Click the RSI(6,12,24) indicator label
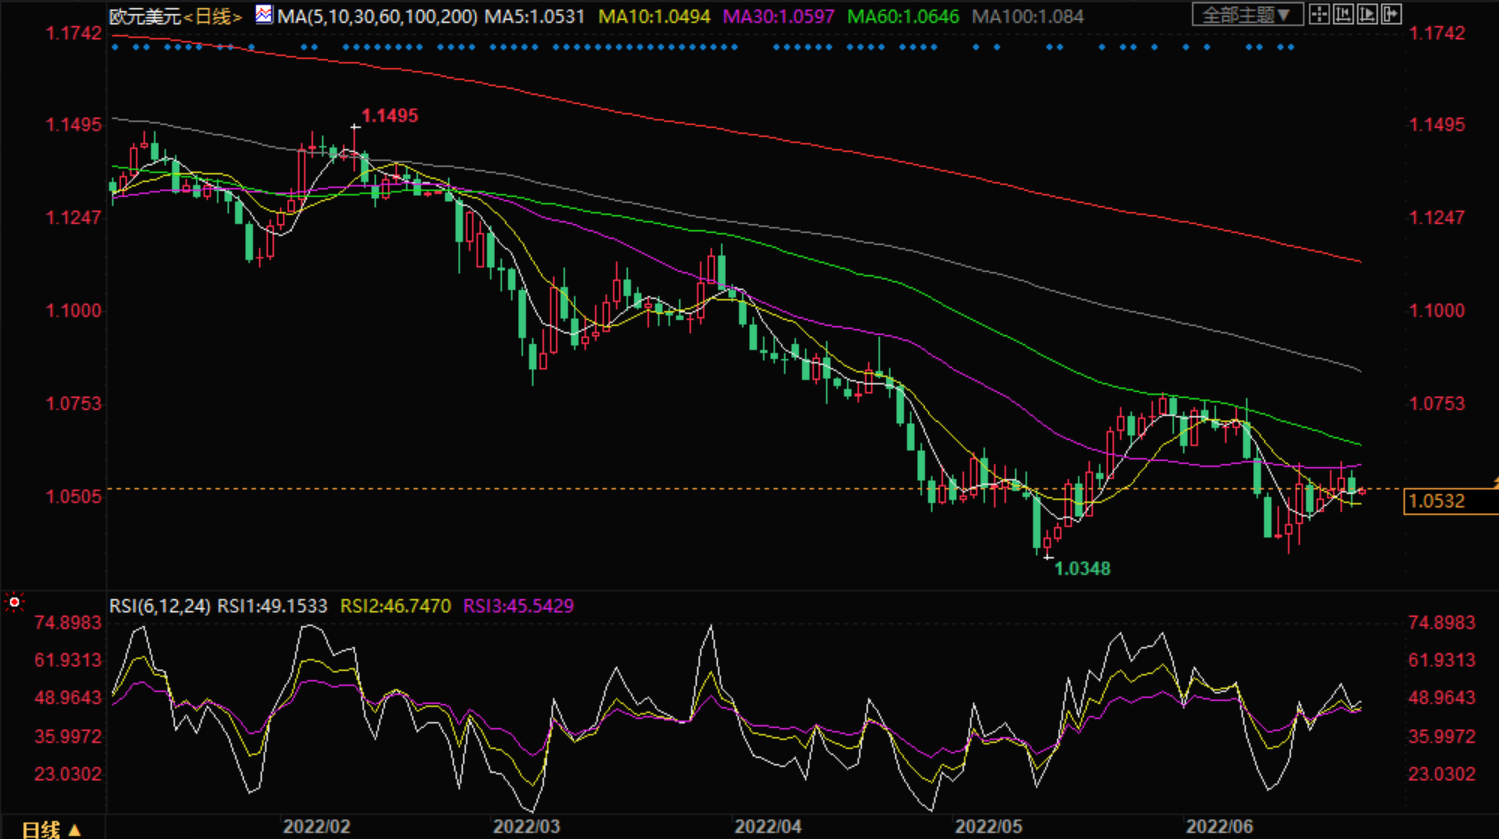The width and height of the screenshot is (1499, 839). click(x=160, y=606)
